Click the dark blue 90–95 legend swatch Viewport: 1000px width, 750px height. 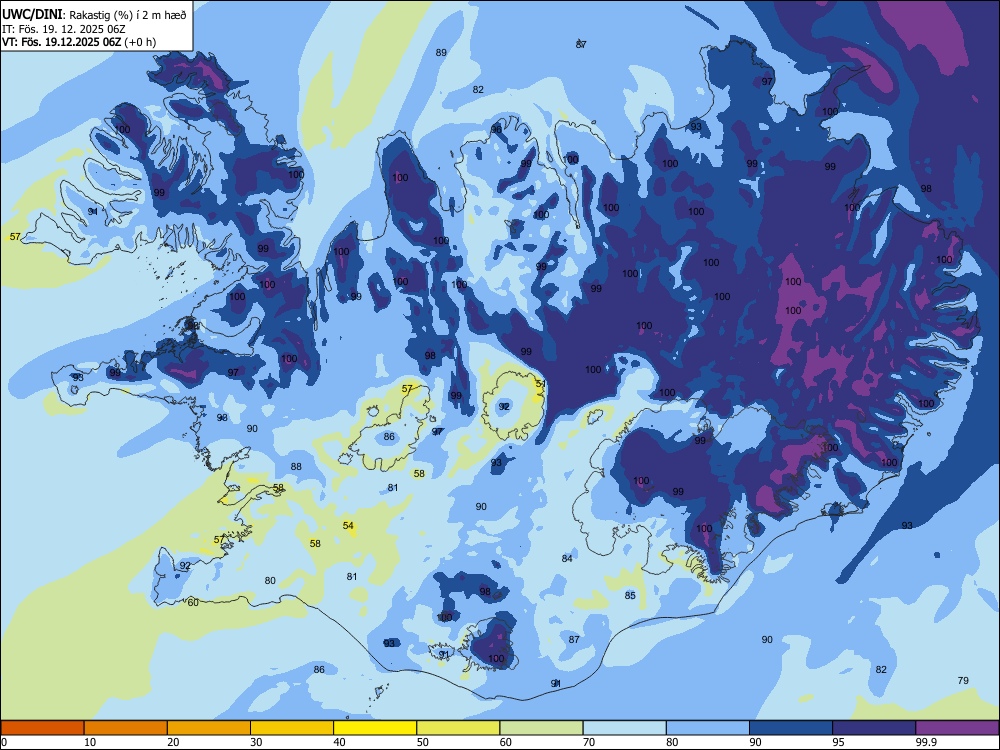tap(791, 728)
